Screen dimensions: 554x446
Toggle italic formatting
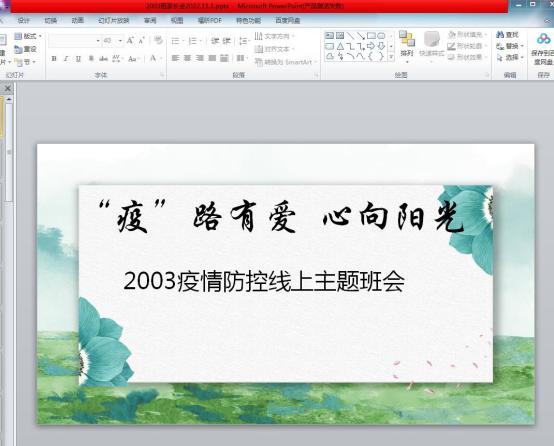(x=66, y=59)
